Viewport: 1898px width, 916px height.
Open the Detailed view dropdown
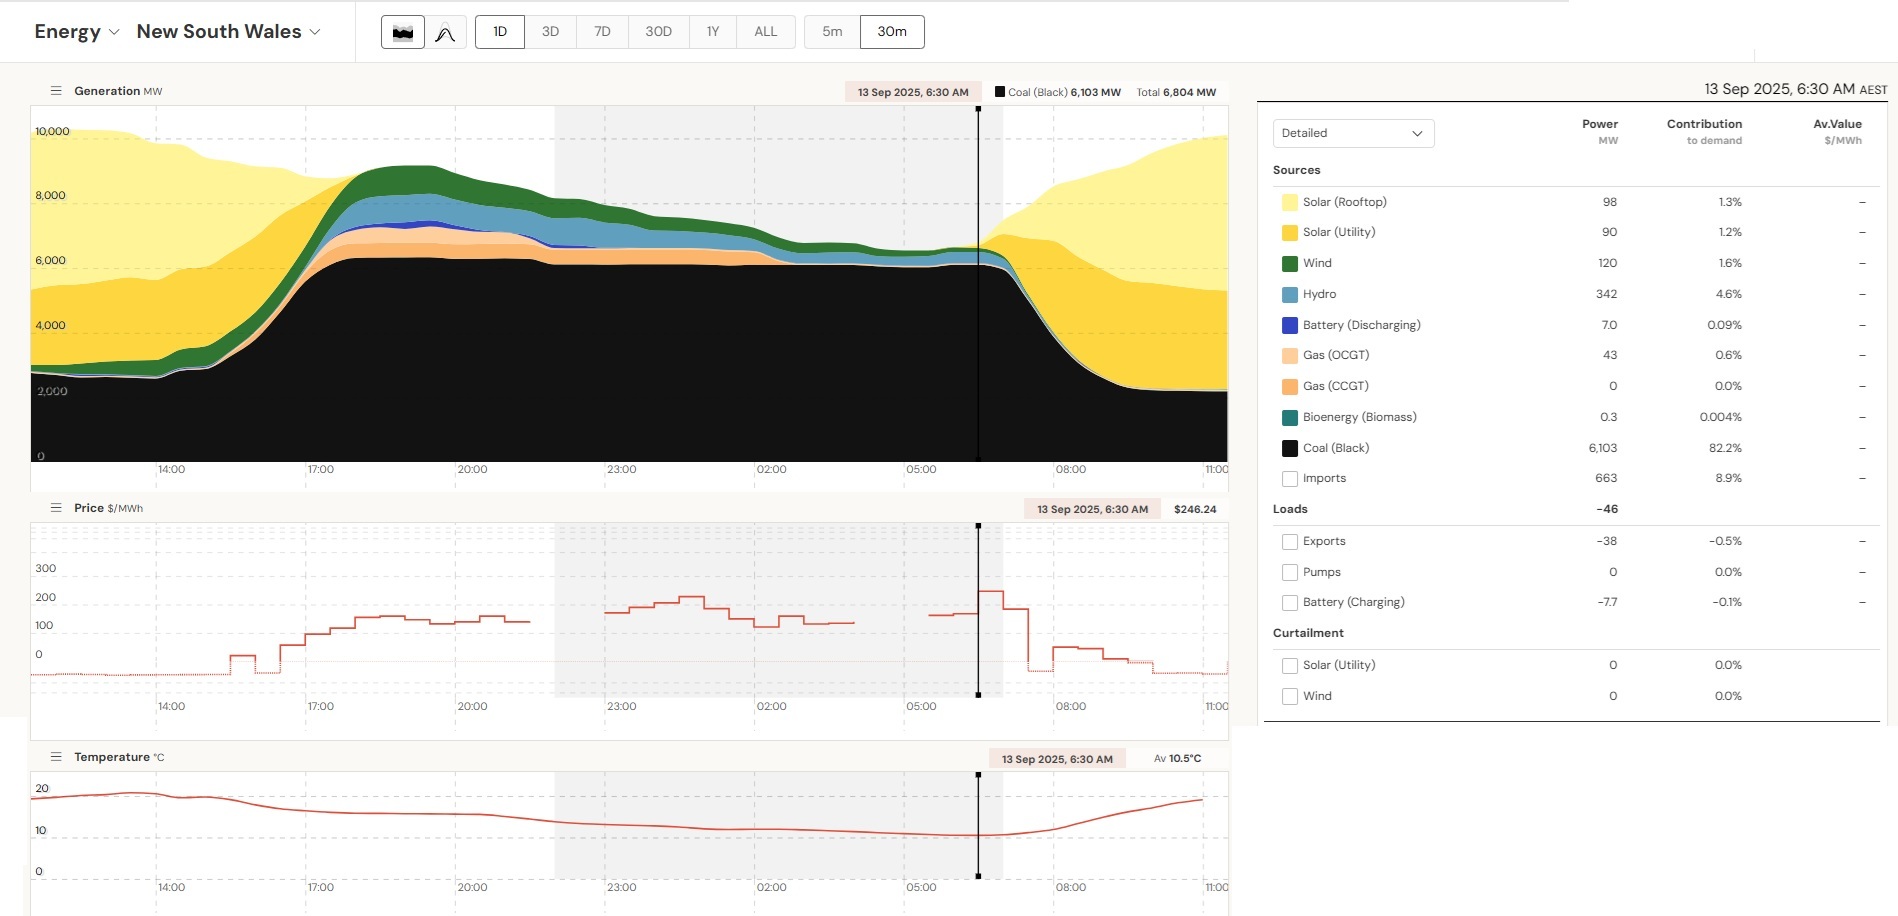click(1353, 132)
